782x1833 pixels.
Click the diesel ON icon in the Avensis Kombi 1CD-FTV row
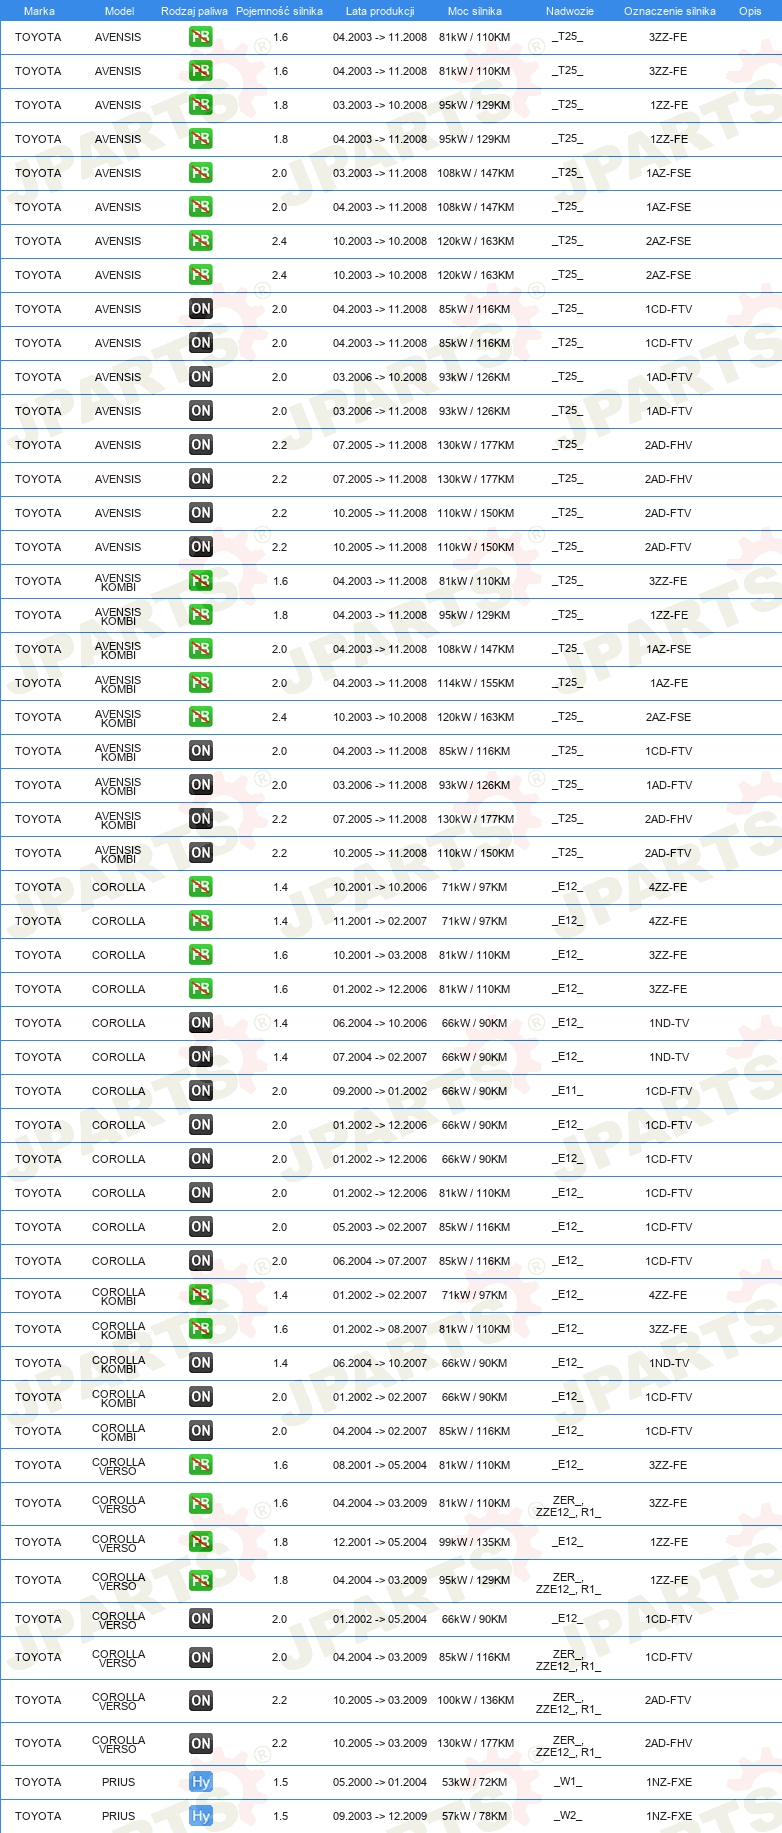tap(201, 751)
